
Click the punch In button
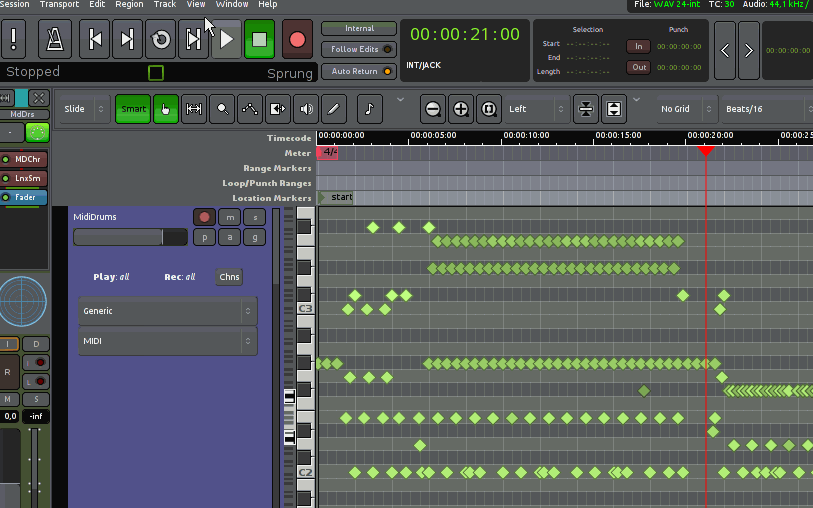[x=638, y=46]
